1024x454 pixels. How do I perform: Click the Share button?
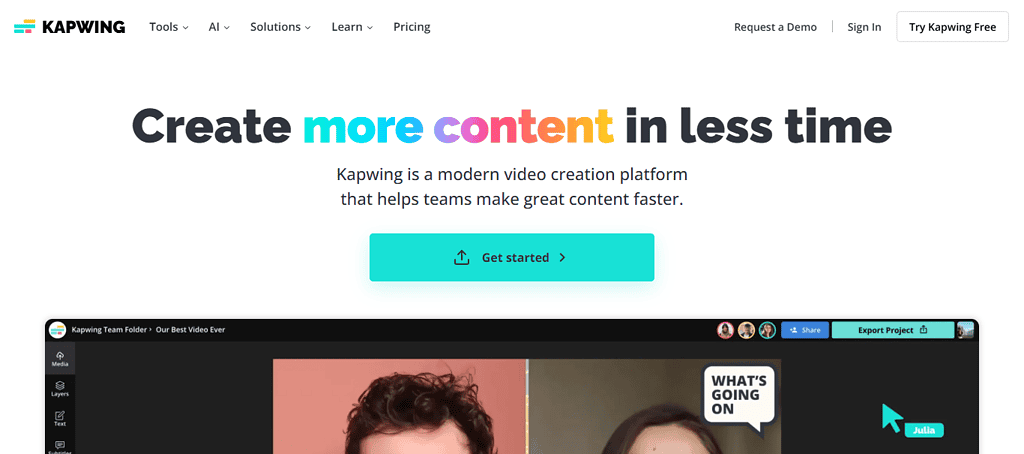(x=805, y=330)
